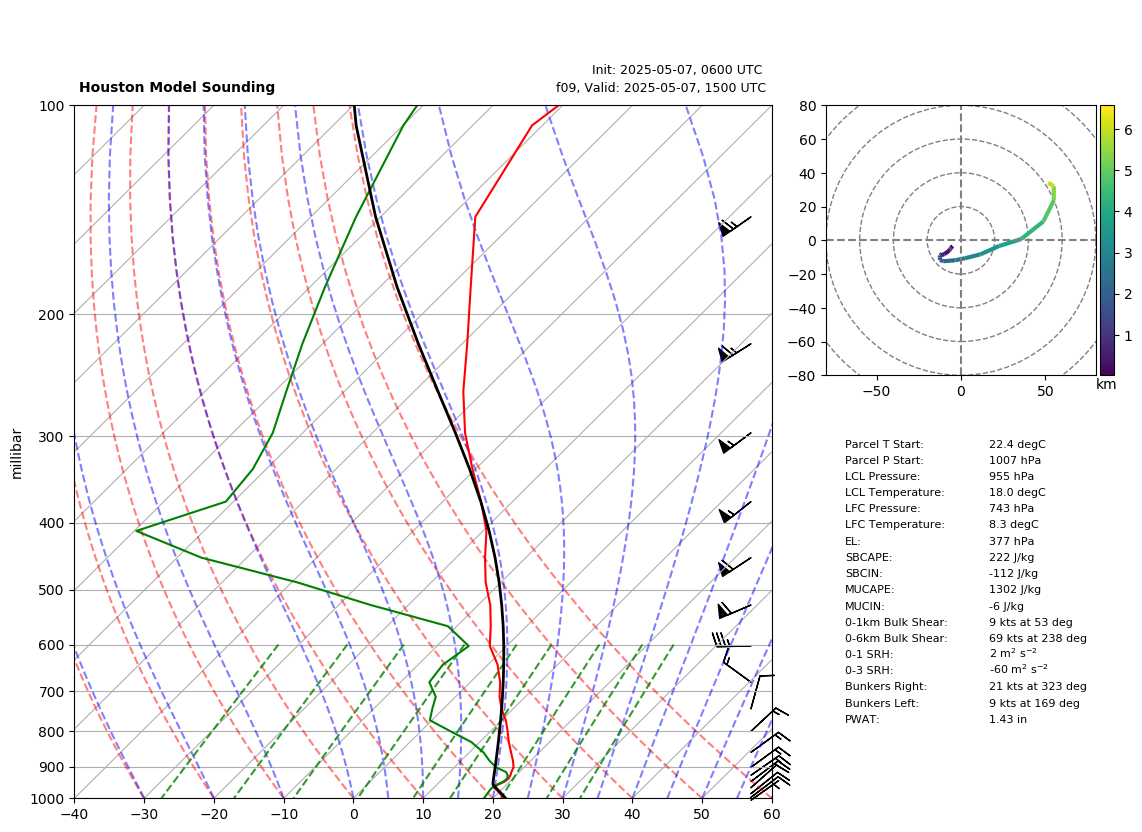Click the "km" label under the colorbar
Image resolution: width=1142 pixels, height=832 pixels.
coord(1106,384)
